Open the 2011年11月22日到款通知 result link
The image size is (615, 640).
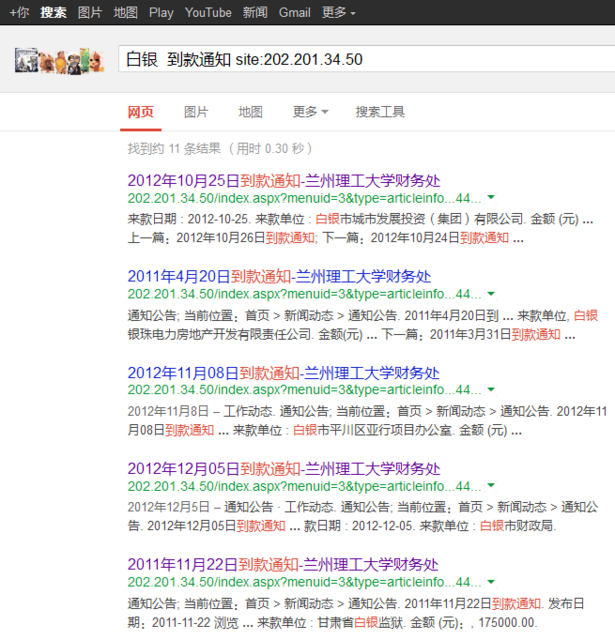[283, 565]
